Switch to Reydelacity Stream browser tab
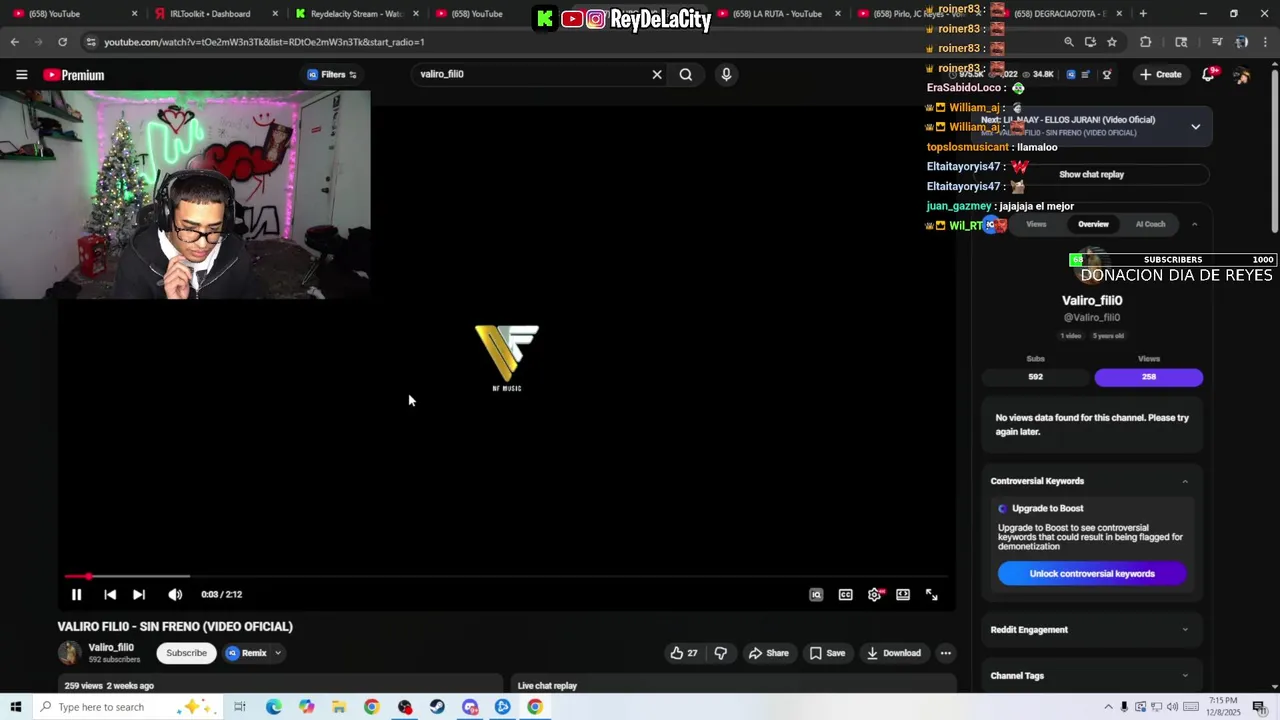The height and width of the screenshot is (720, 1280). [354, 14]
